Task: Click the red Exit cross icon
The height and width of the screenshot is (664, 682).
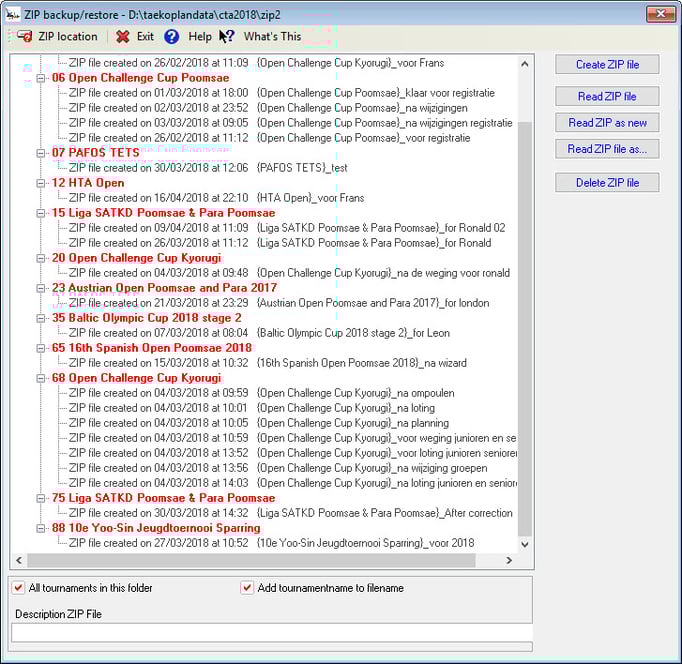Action: pos(123,37)
